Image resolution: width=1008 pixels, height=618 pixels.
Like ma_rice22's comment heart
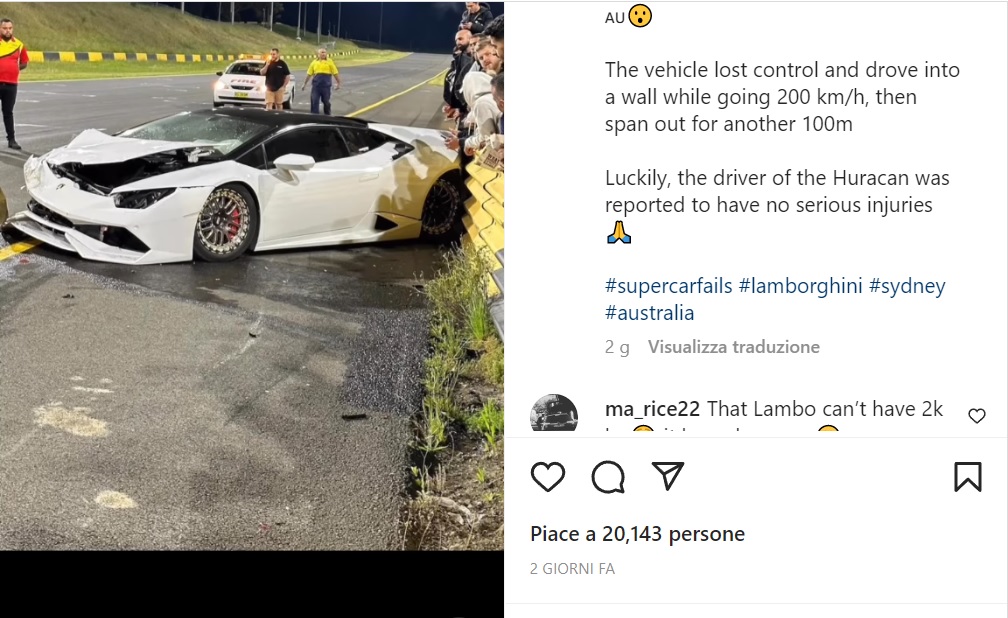[976, 416]
